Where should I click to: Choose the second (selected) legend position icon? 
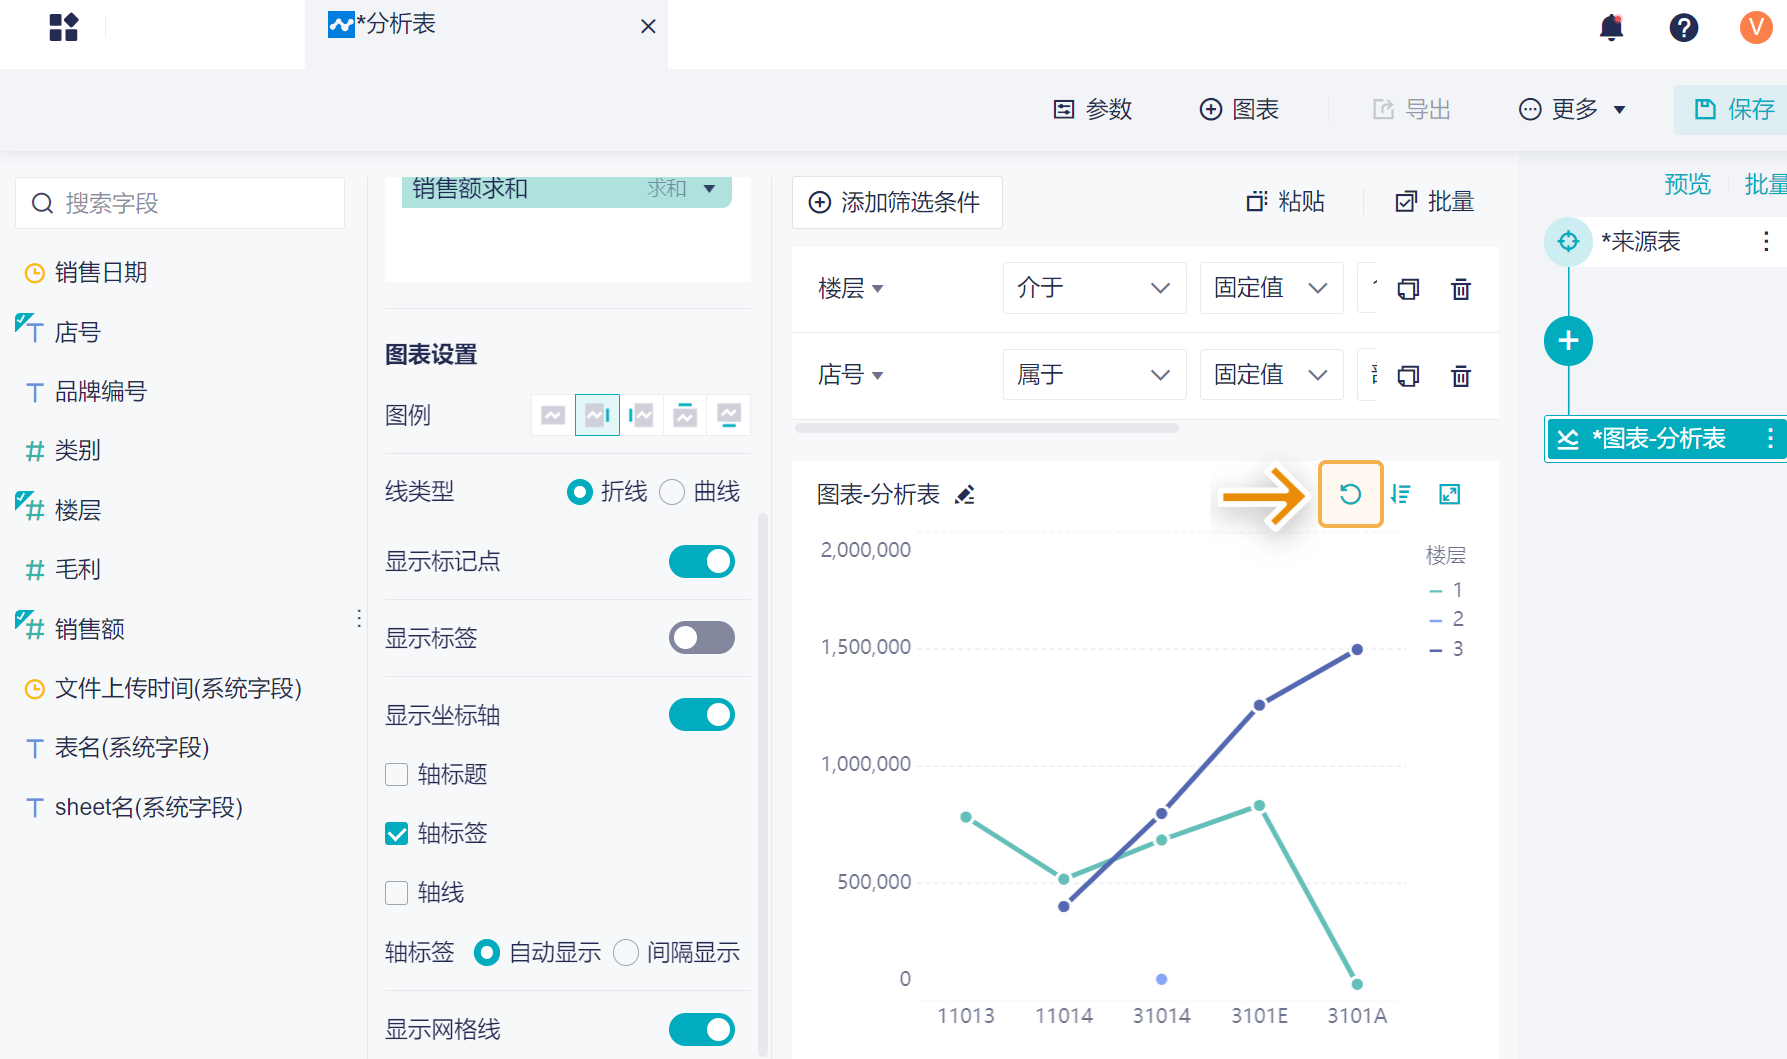point(597,415)
